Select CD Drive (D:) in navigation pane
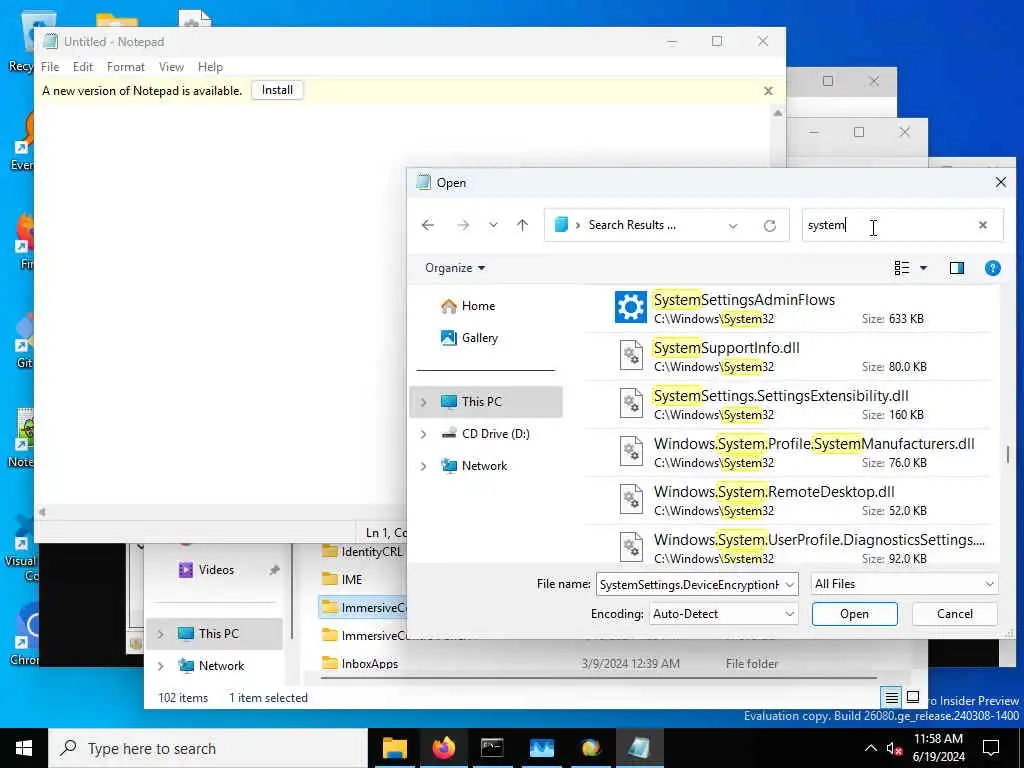Viewport: 1024px width, 768px height. point(495,434)
